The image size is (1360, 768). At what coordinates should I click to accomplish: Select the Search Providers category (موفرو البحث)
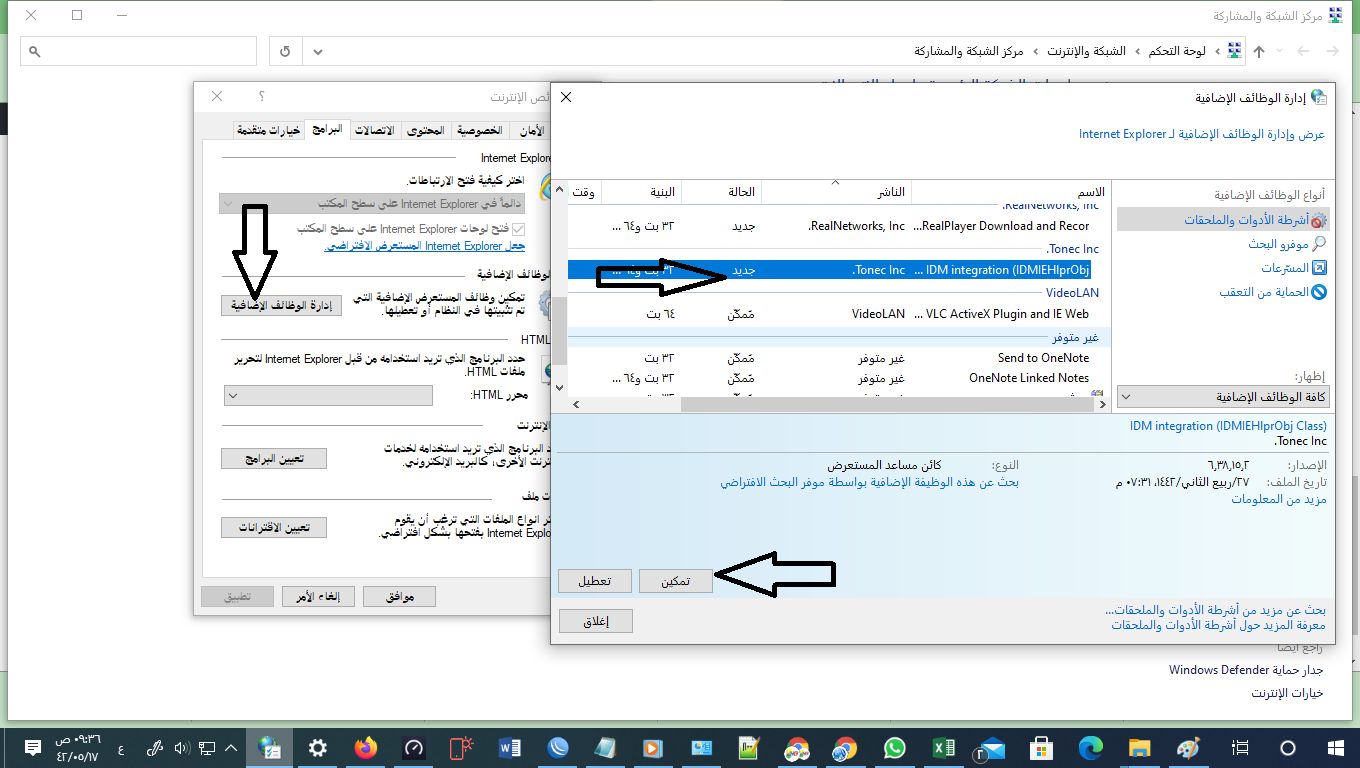pos(1287,244)
